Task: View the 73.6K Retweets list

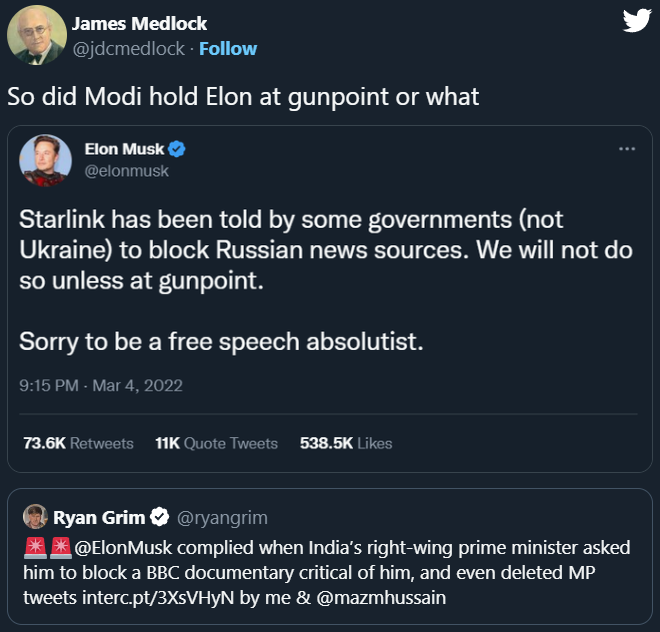Action: [78, 443]
